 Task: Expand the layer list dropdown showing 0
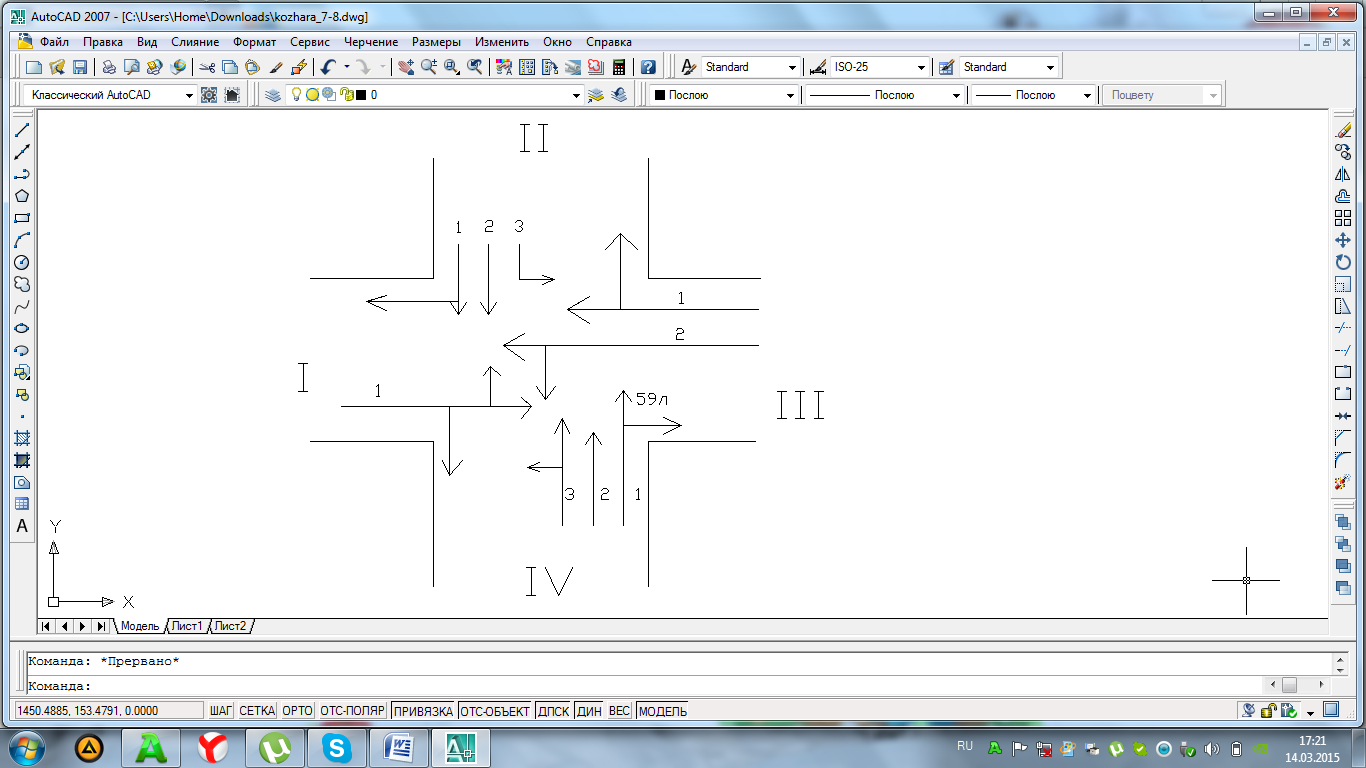point(575,95)
